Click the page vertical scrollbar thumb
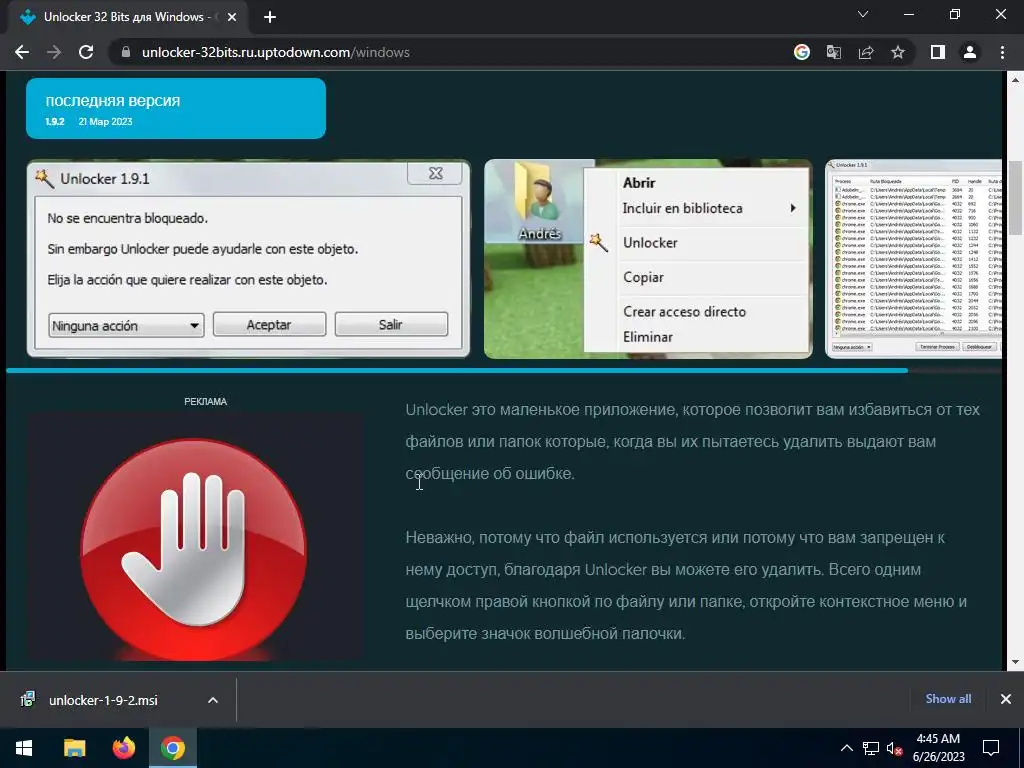The image size is (1024, 768). tap(1015, 198)
